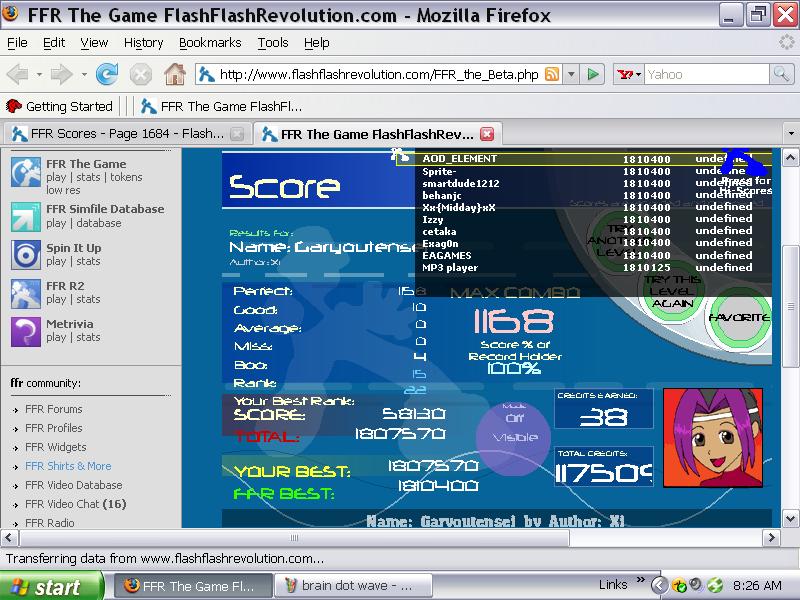The width and height of the screenshot is (800, 600).
Task: Open the address bar history dropdown arrow
Action: coord(571,74)
